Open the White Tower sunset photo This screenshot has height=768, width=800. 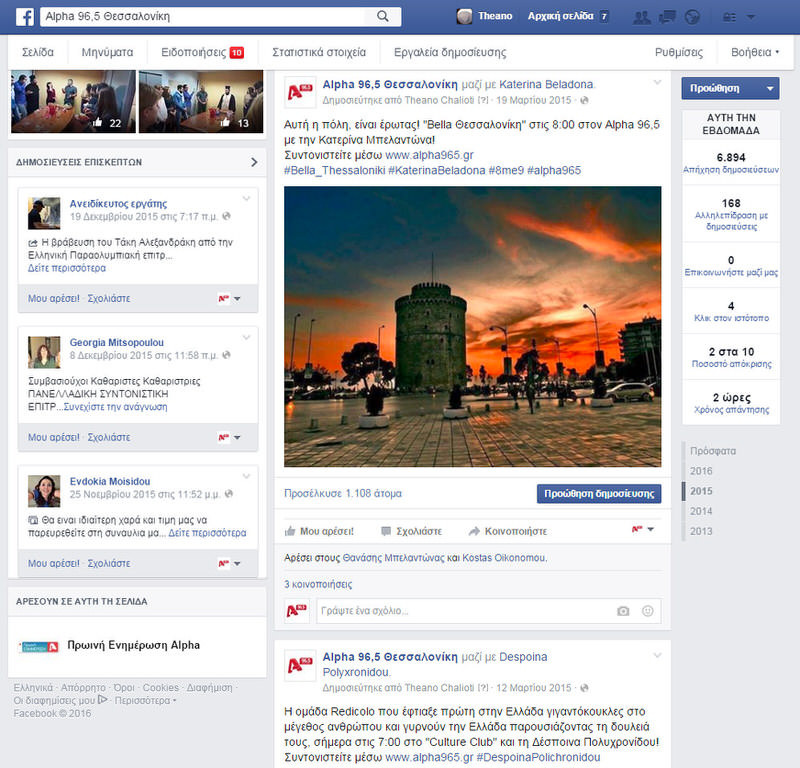pos(472,327)
